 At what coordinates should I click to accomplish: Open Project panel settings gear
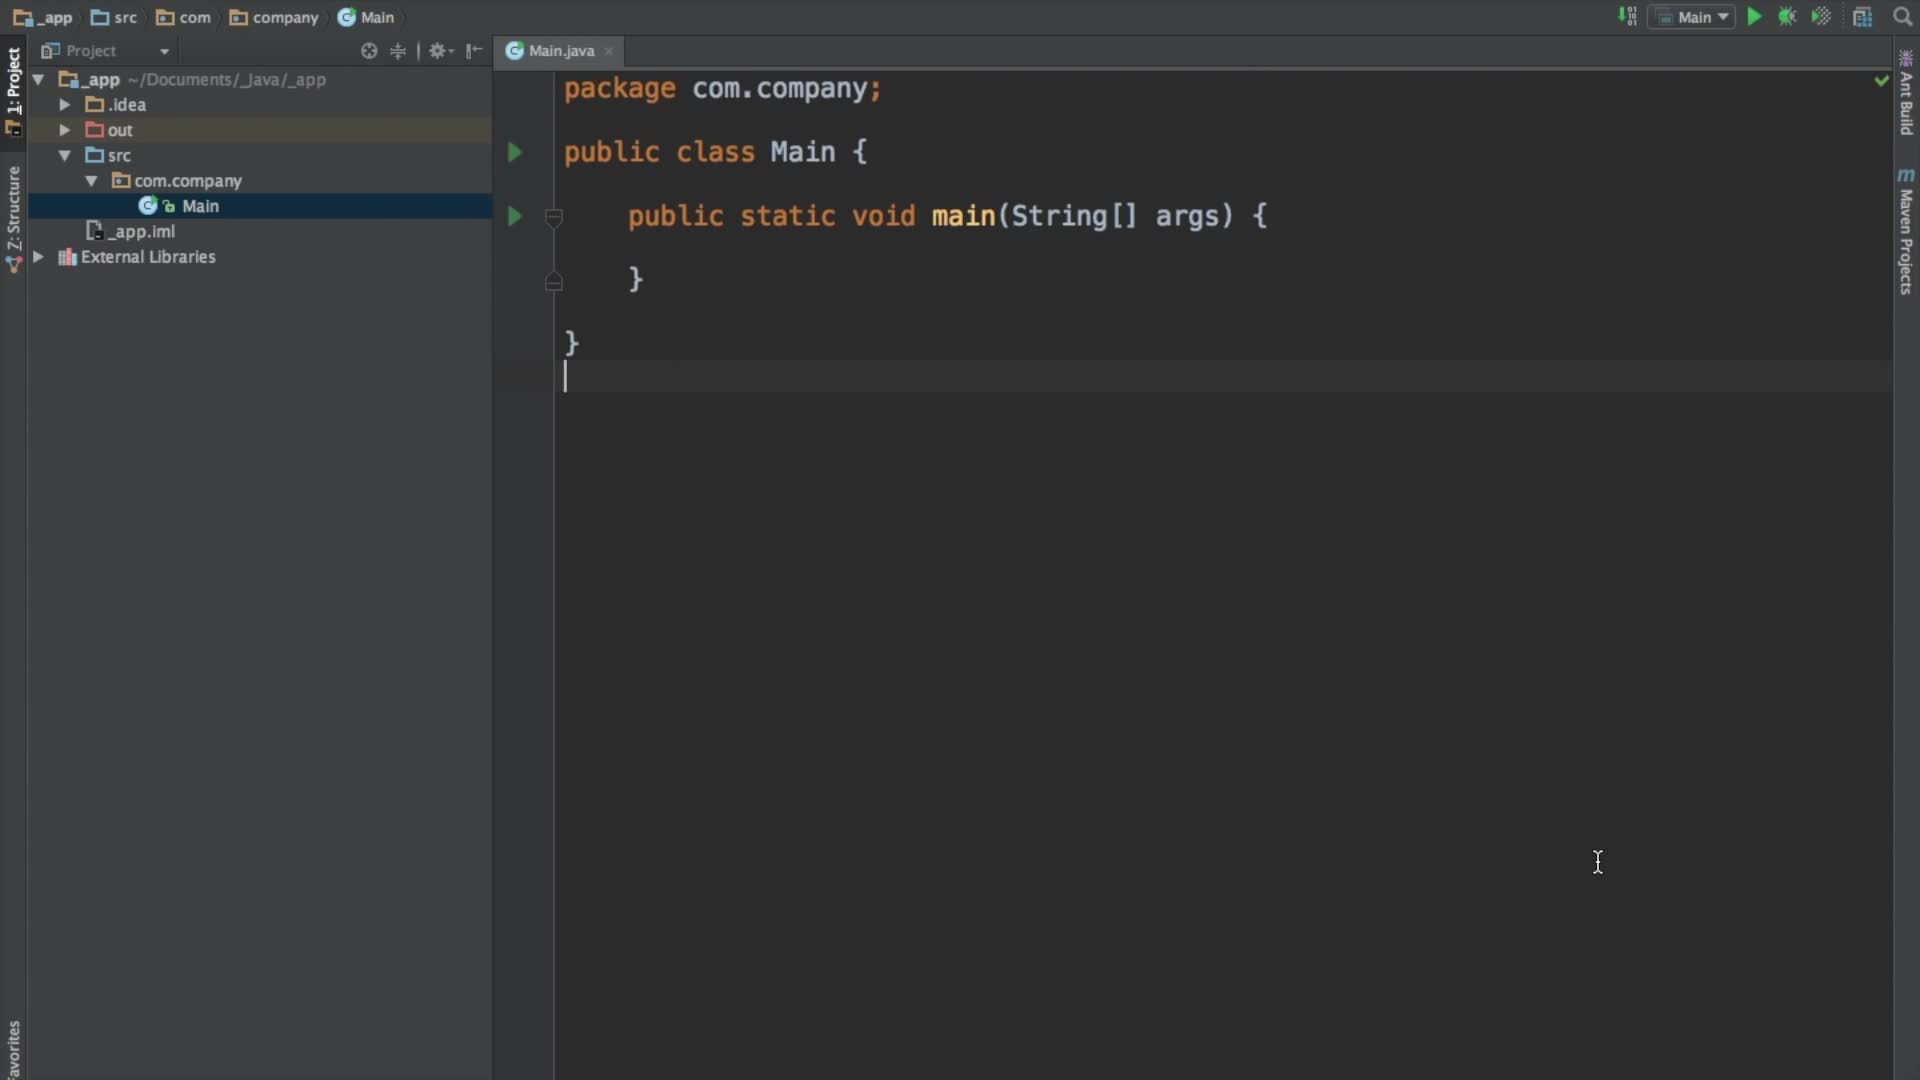(x=440, y=51)
